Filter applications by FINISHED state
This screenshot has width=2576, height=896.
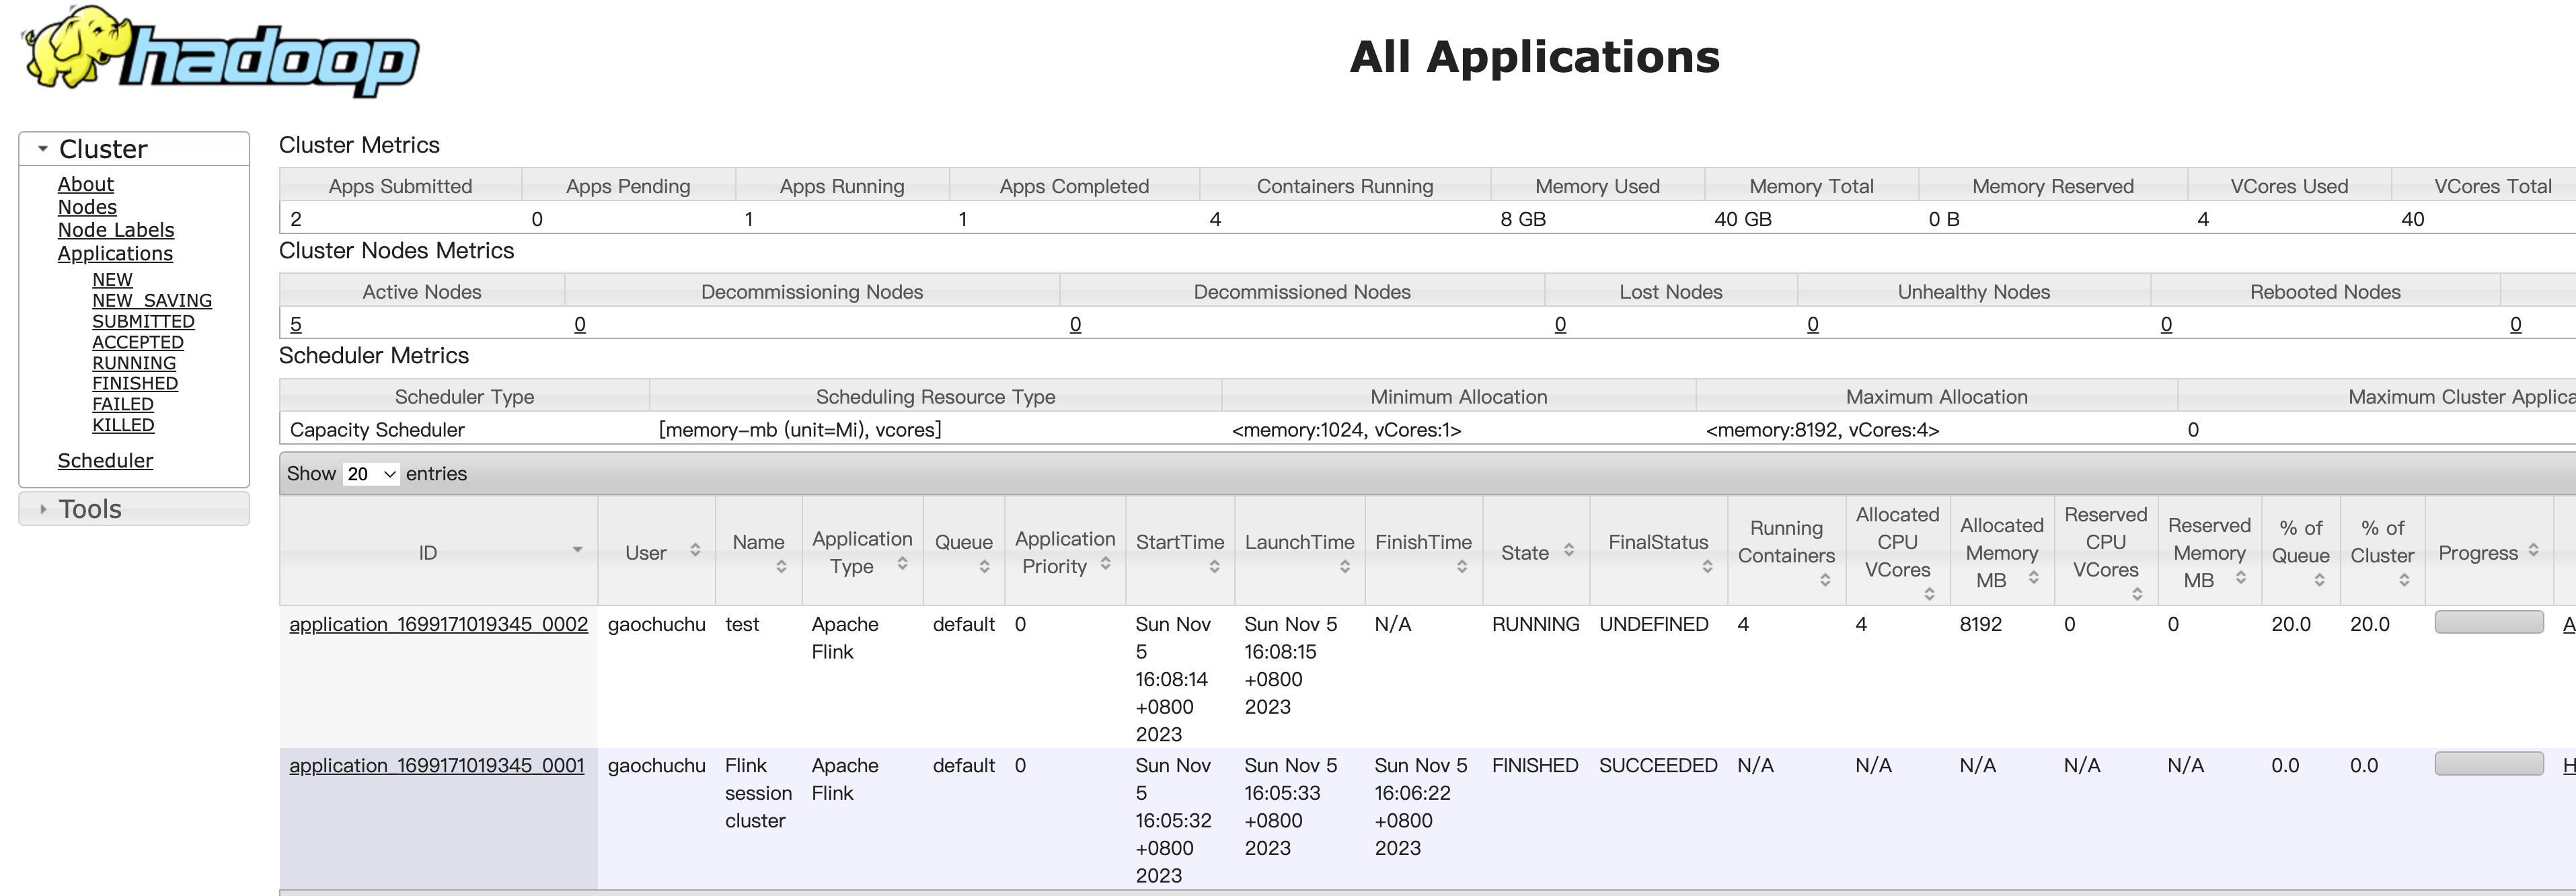tap(135, 384)
